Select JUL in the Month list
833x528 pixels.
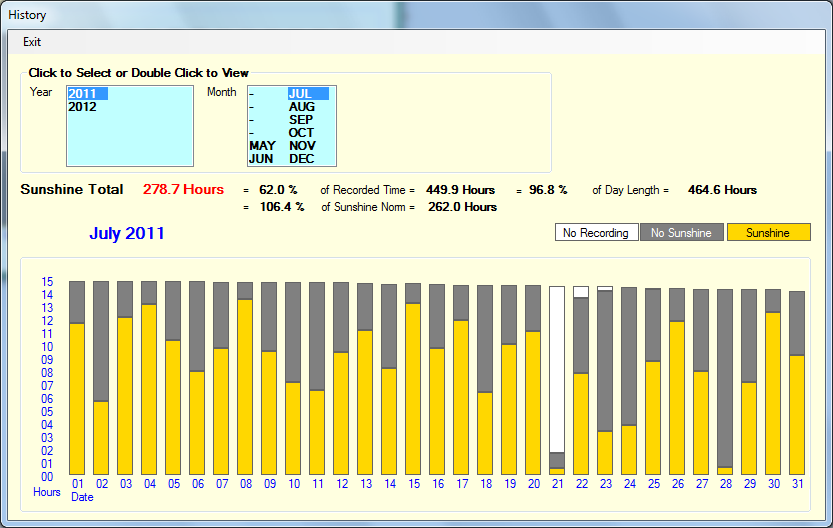(301, 93)
